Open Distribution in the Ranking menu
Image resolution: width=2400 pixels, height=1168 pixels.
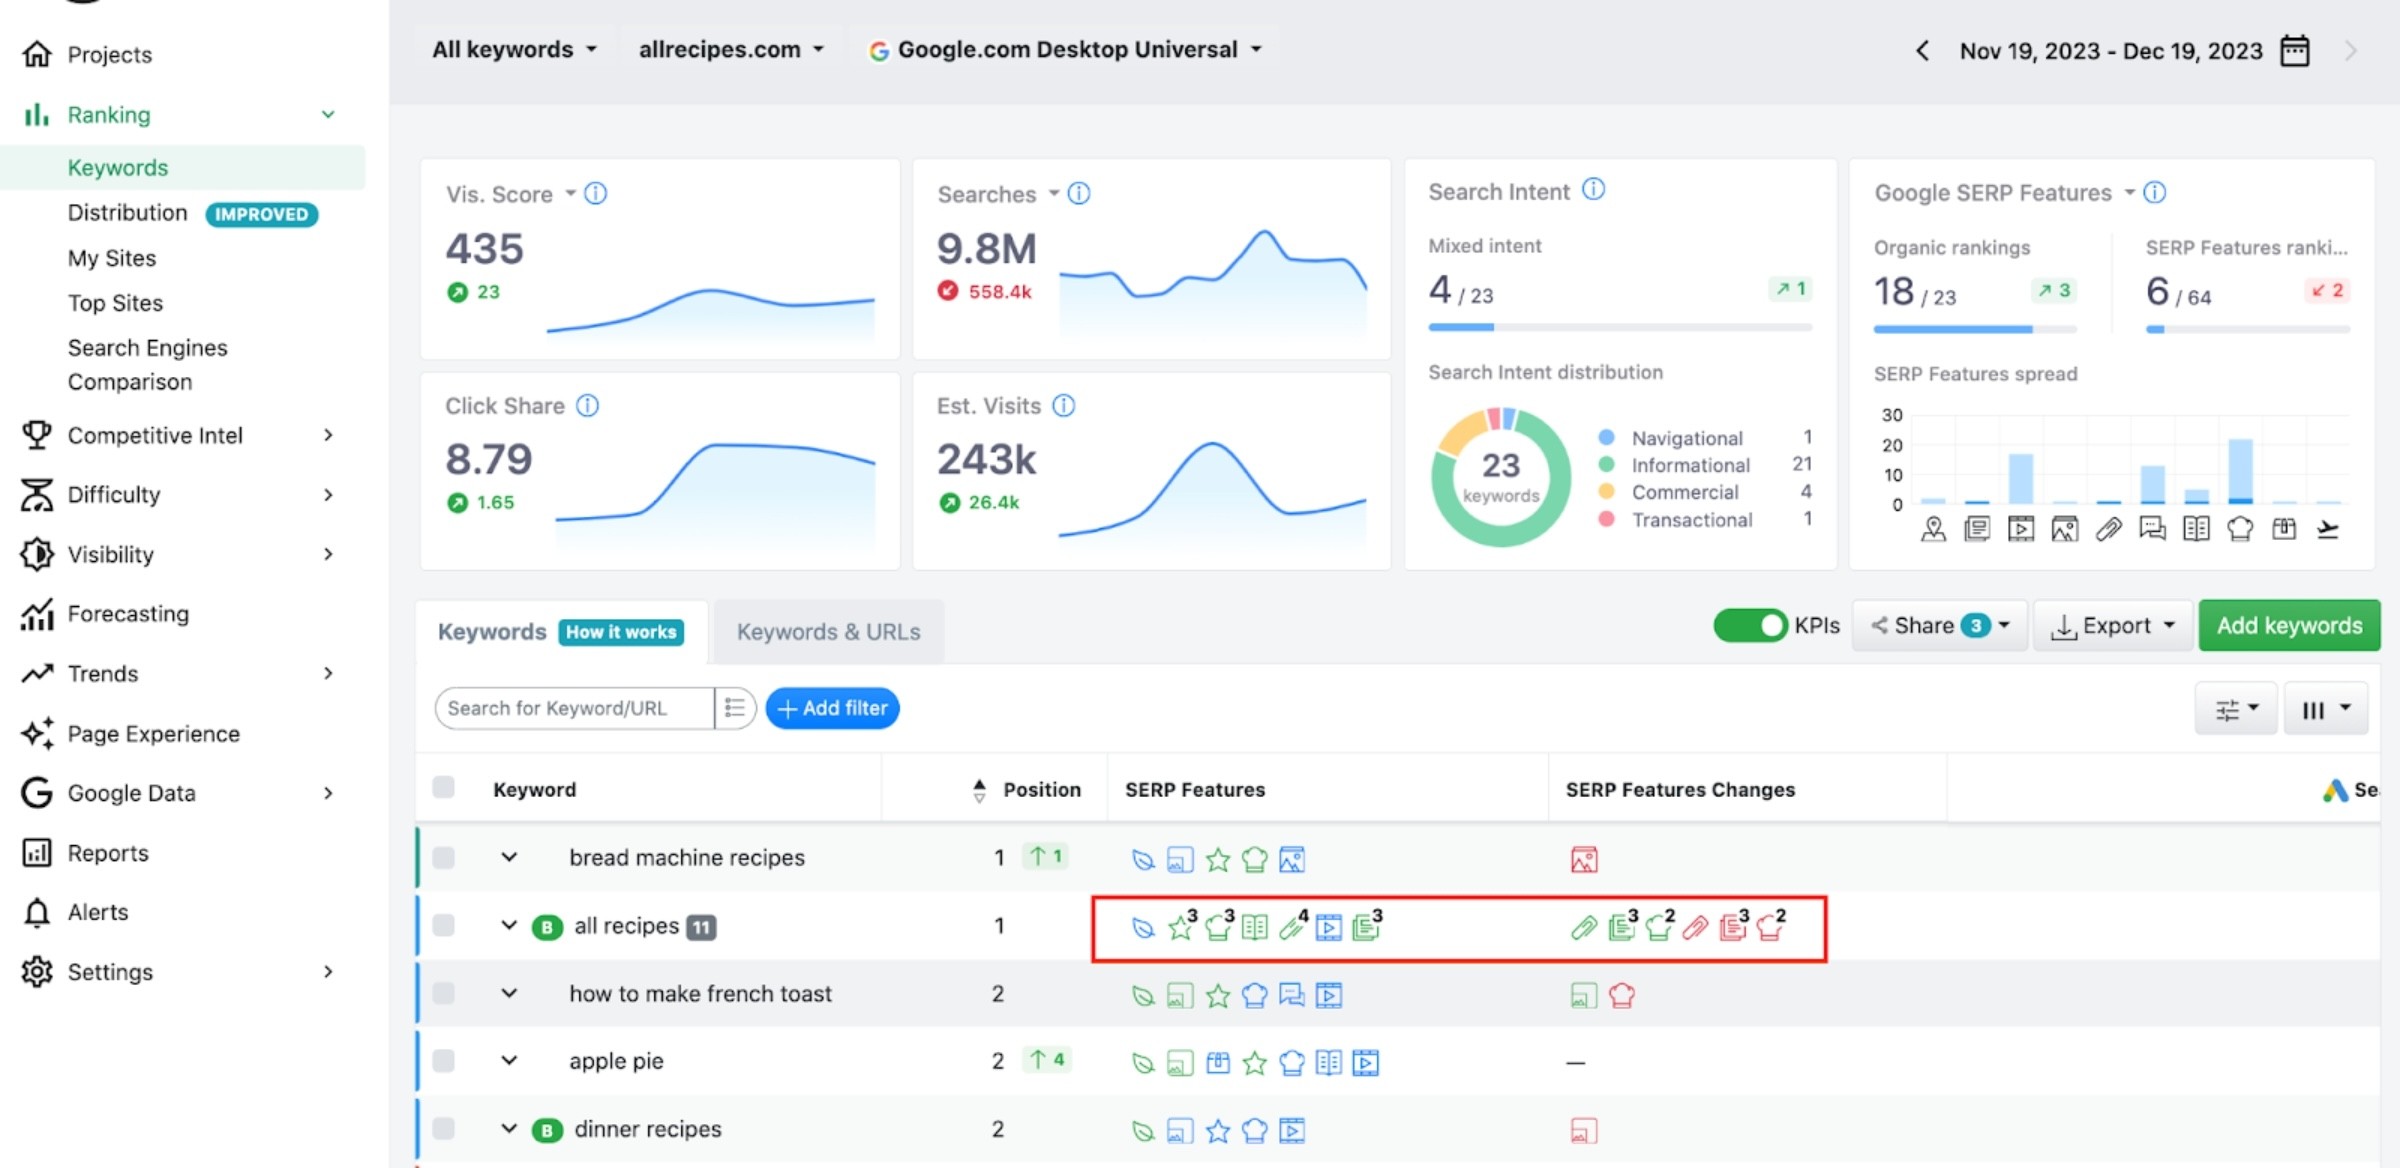127,213
